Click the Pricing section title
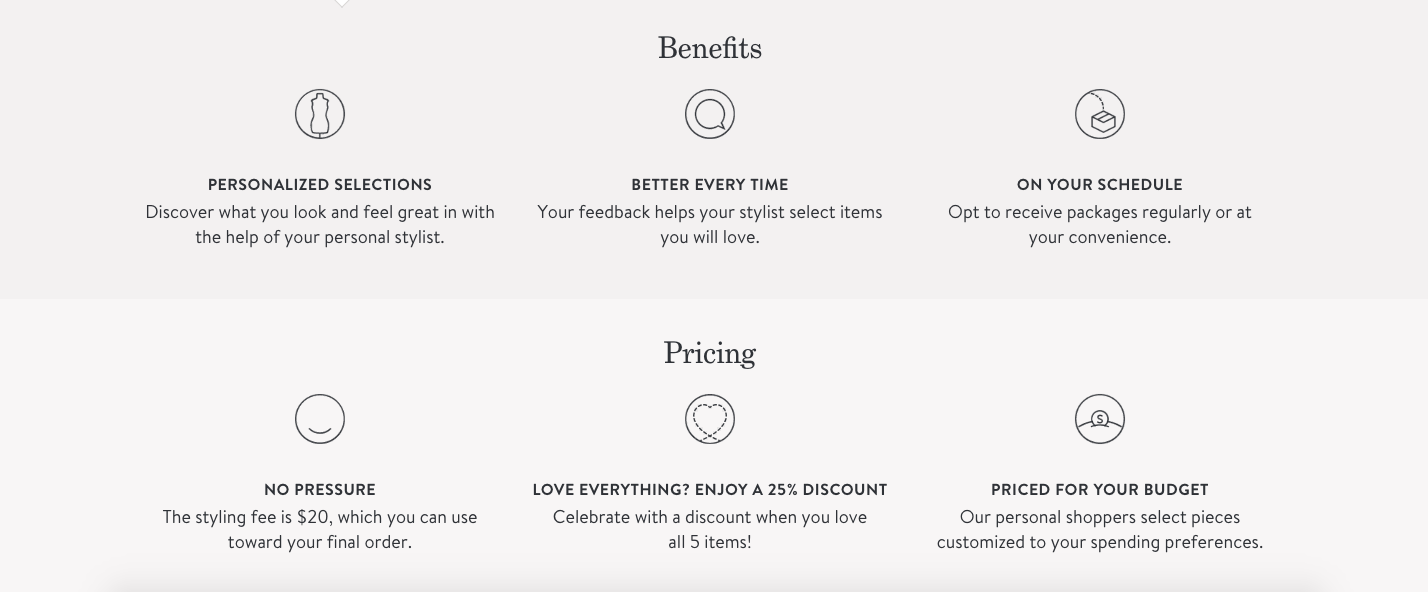Image resolution: width=1428 pixels, height=592 pixels. pyautogui.click(x=710, y=353)
